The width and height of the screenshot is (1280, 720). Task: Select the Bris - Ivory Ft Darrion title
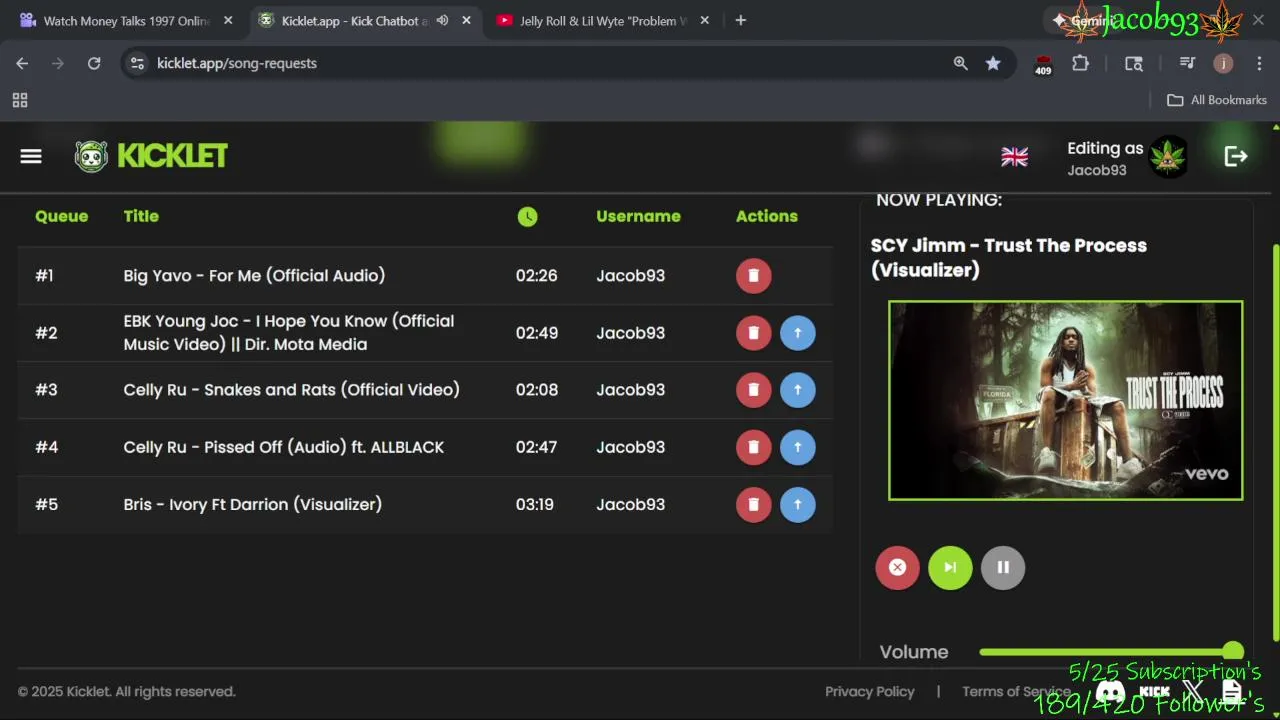(253, 505)
